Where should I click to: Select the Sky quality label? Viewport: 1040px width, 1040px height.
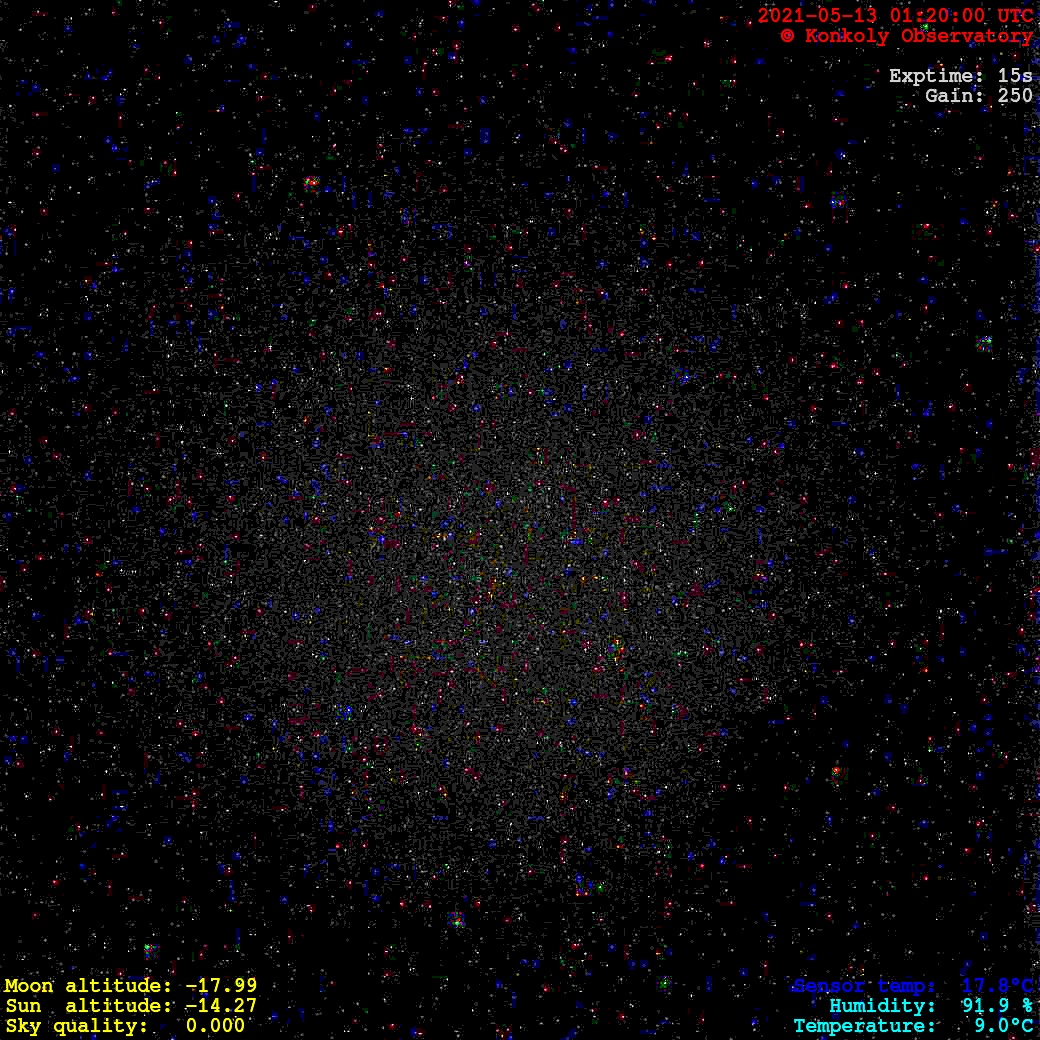pyautogui.click(x=77, y=1026)
